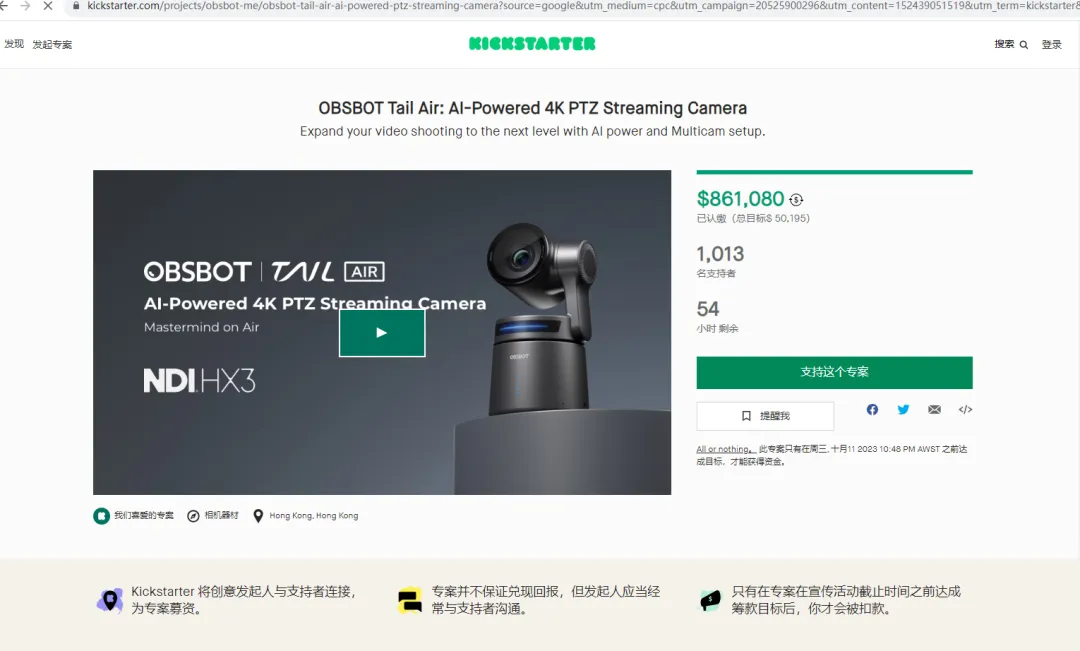This screenshot has height=651, width=1080.
Task: Click the green funding progress bar
Action: [x=834, y=172]
